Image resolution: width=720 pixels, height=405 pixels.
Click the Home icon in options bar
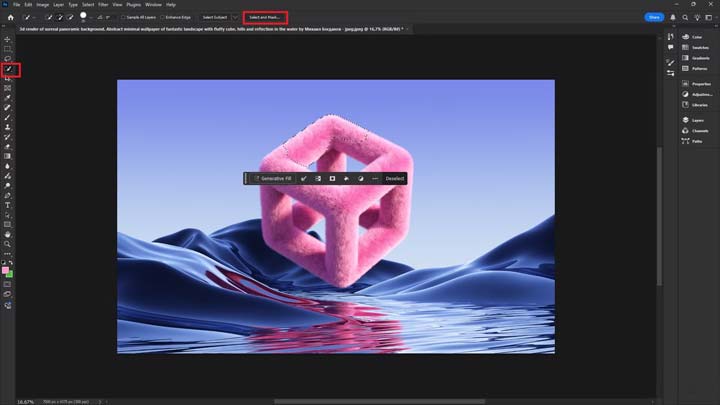10,17
